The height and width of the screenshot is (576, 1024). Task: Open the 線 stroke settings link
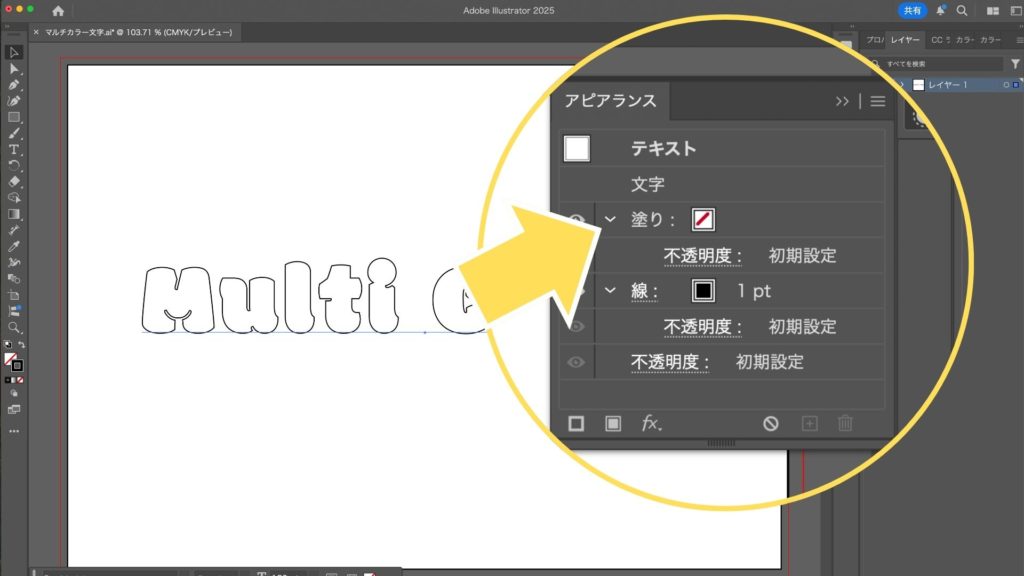[x=643, y=291]
